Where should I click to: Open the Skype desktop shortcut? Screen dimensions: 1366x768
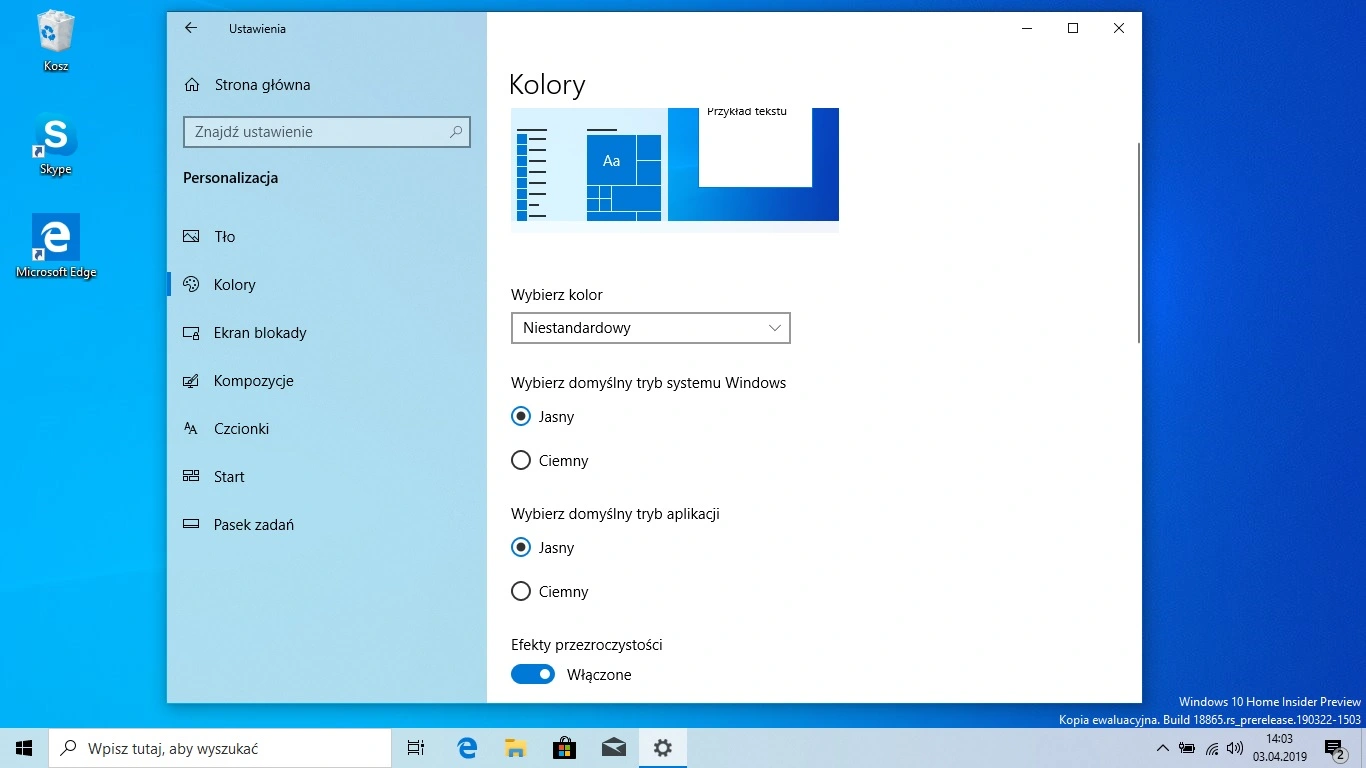[55, 143]
